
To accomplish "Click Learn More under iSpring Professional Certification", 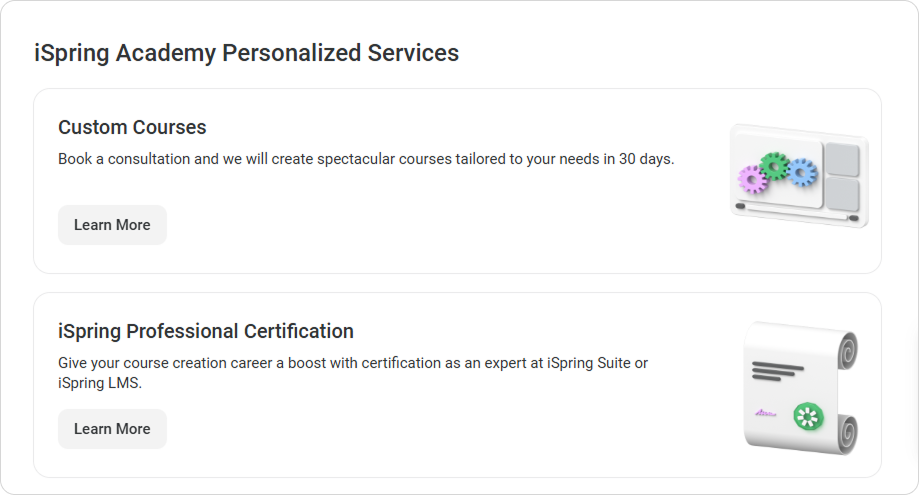I will coord(112,429).
